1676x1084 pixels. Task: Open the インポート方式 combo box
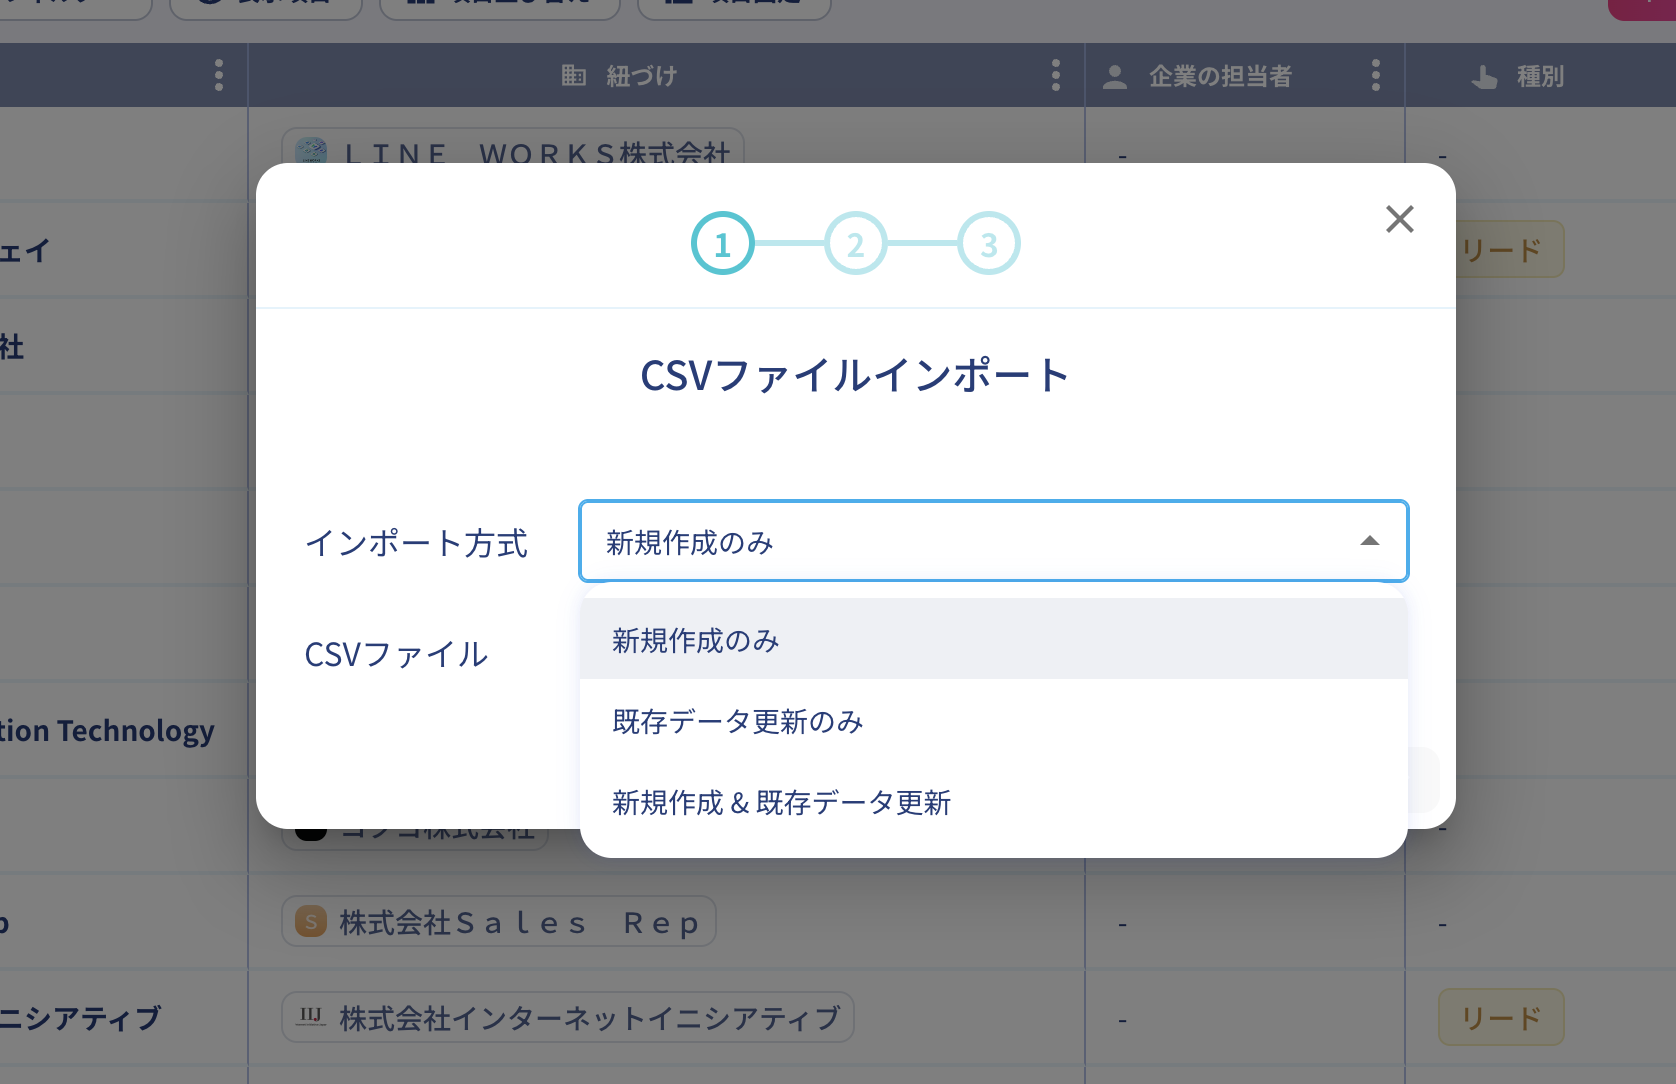[993, 541]
